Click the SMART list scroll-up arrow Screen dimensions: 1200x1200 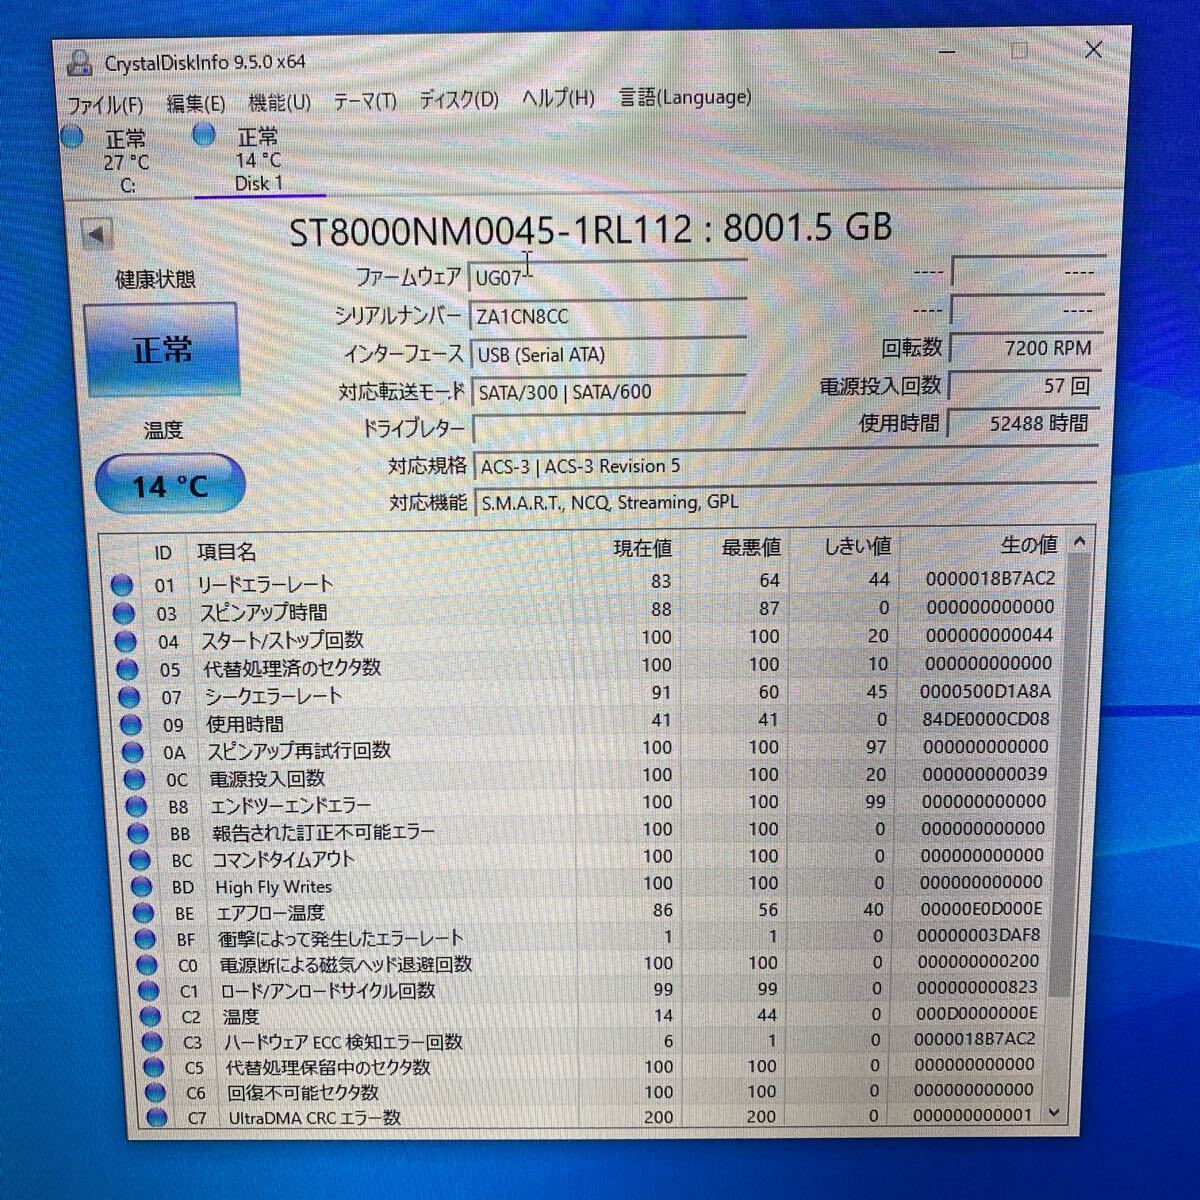(x=1080, y=542)
